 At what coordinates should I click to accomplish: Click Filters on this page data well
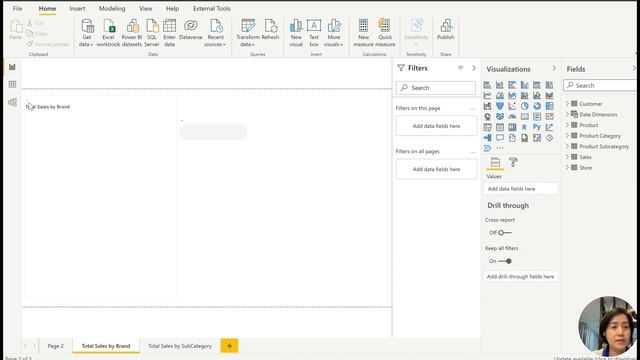[x=436, y=126]
